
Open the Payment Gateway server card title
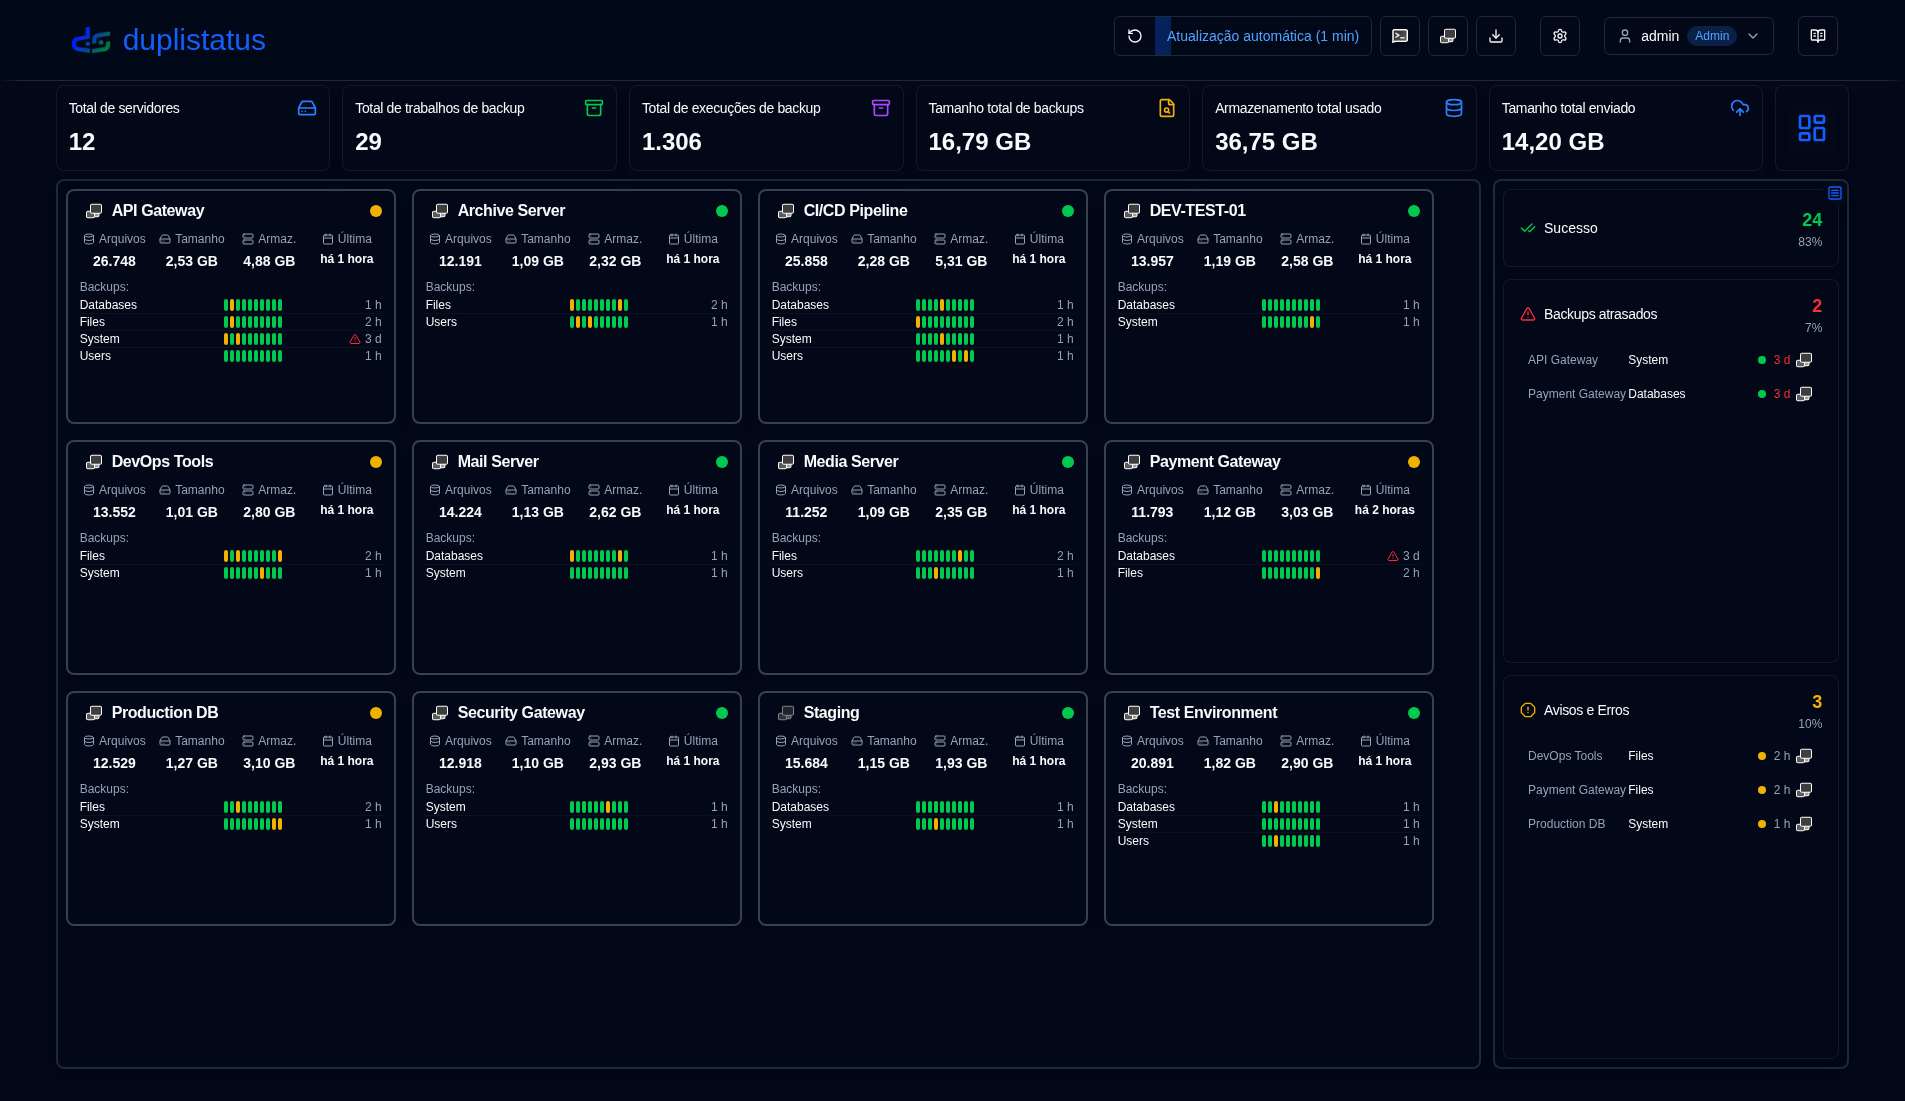[x=1214, y=461]
